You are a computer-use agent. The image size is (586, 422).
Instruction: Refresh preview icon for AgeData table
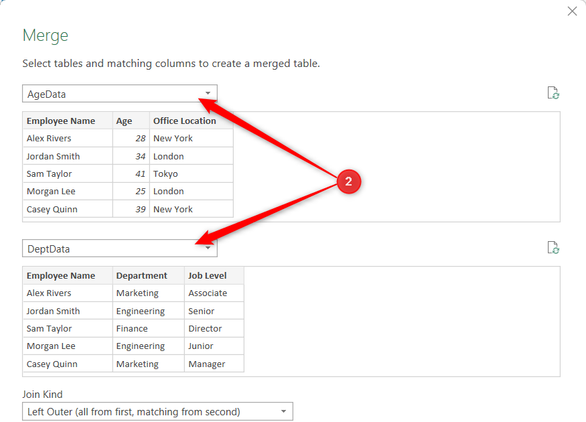[x=553, y=93]
